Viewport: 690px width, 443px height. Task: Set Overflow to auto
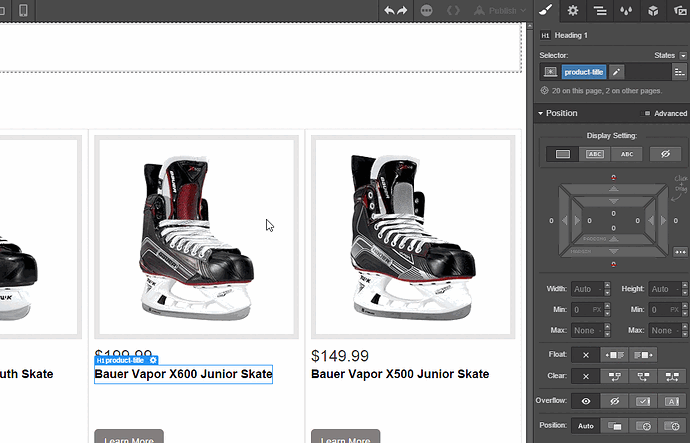click(x=672, y=401)
